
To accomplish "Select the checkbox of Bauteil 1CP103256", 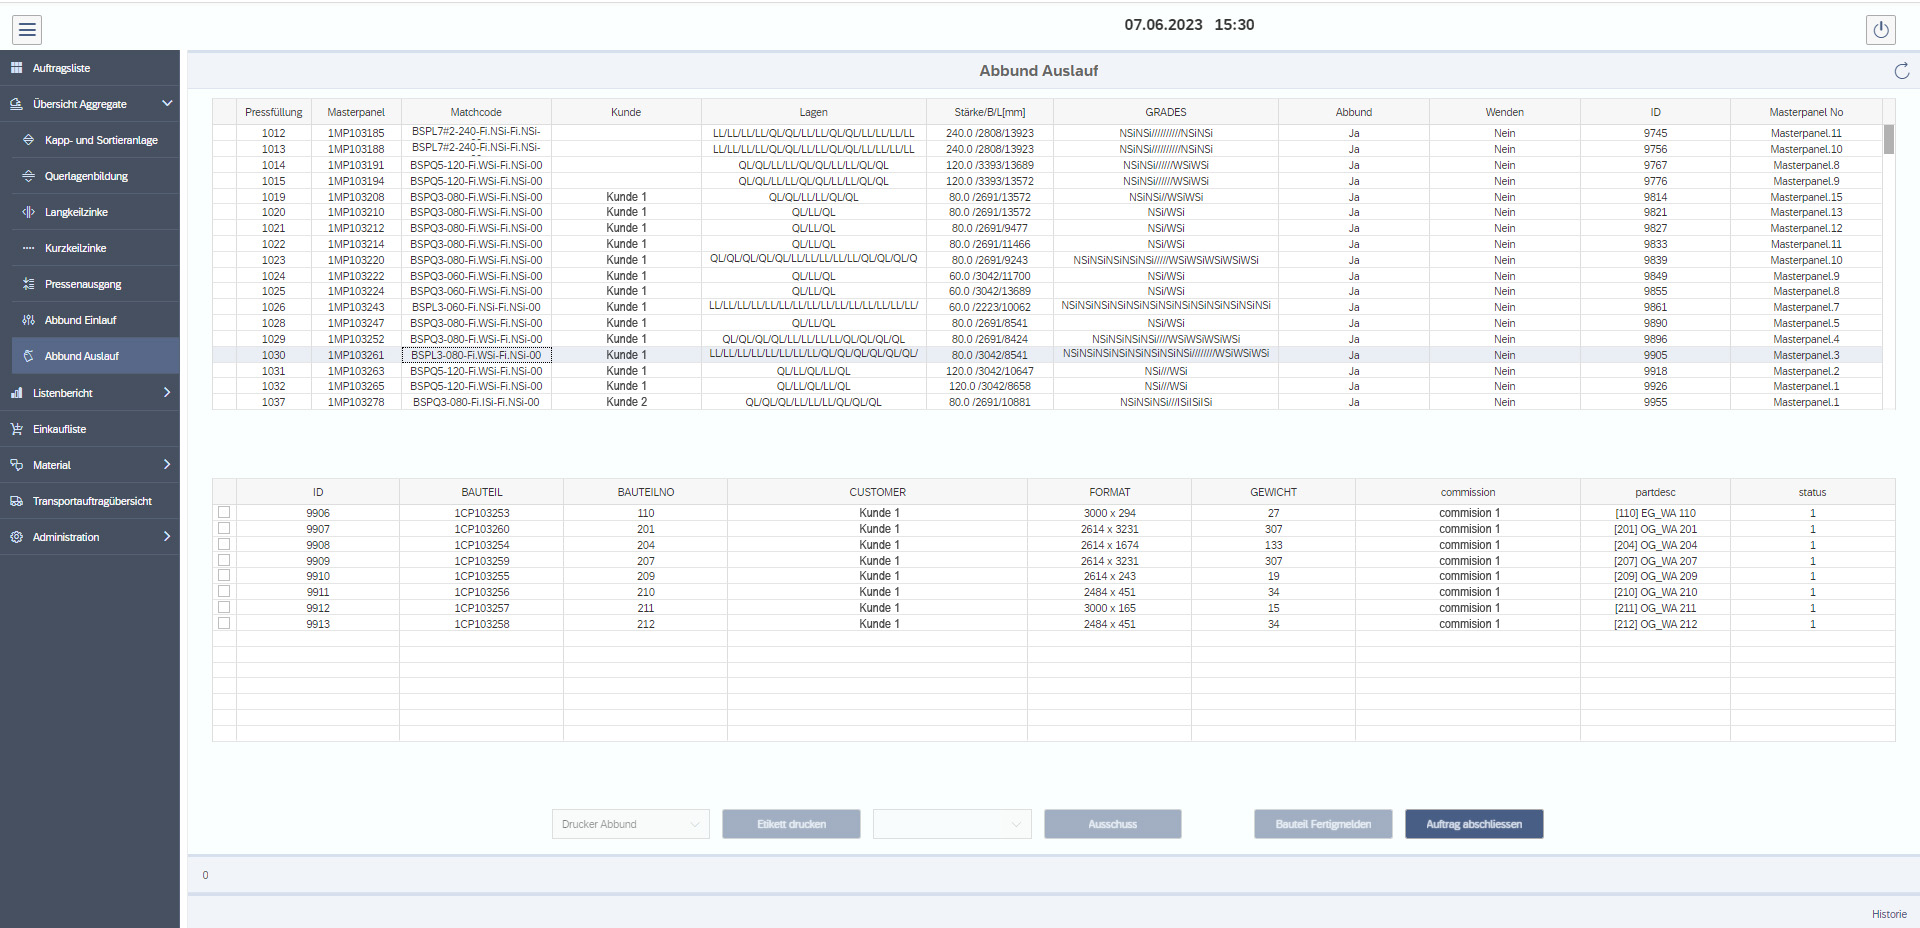I will click(x=224, y=591).
